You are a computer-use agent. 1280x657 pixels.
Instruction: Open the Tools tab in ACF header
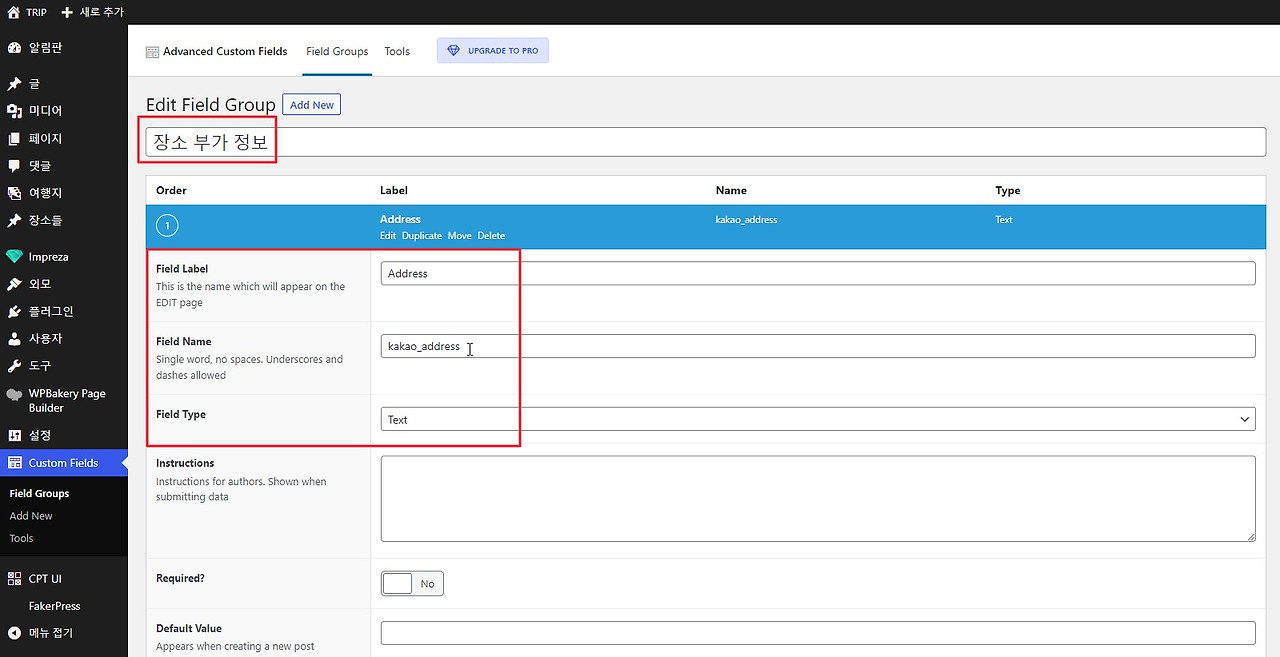(397, 51)
